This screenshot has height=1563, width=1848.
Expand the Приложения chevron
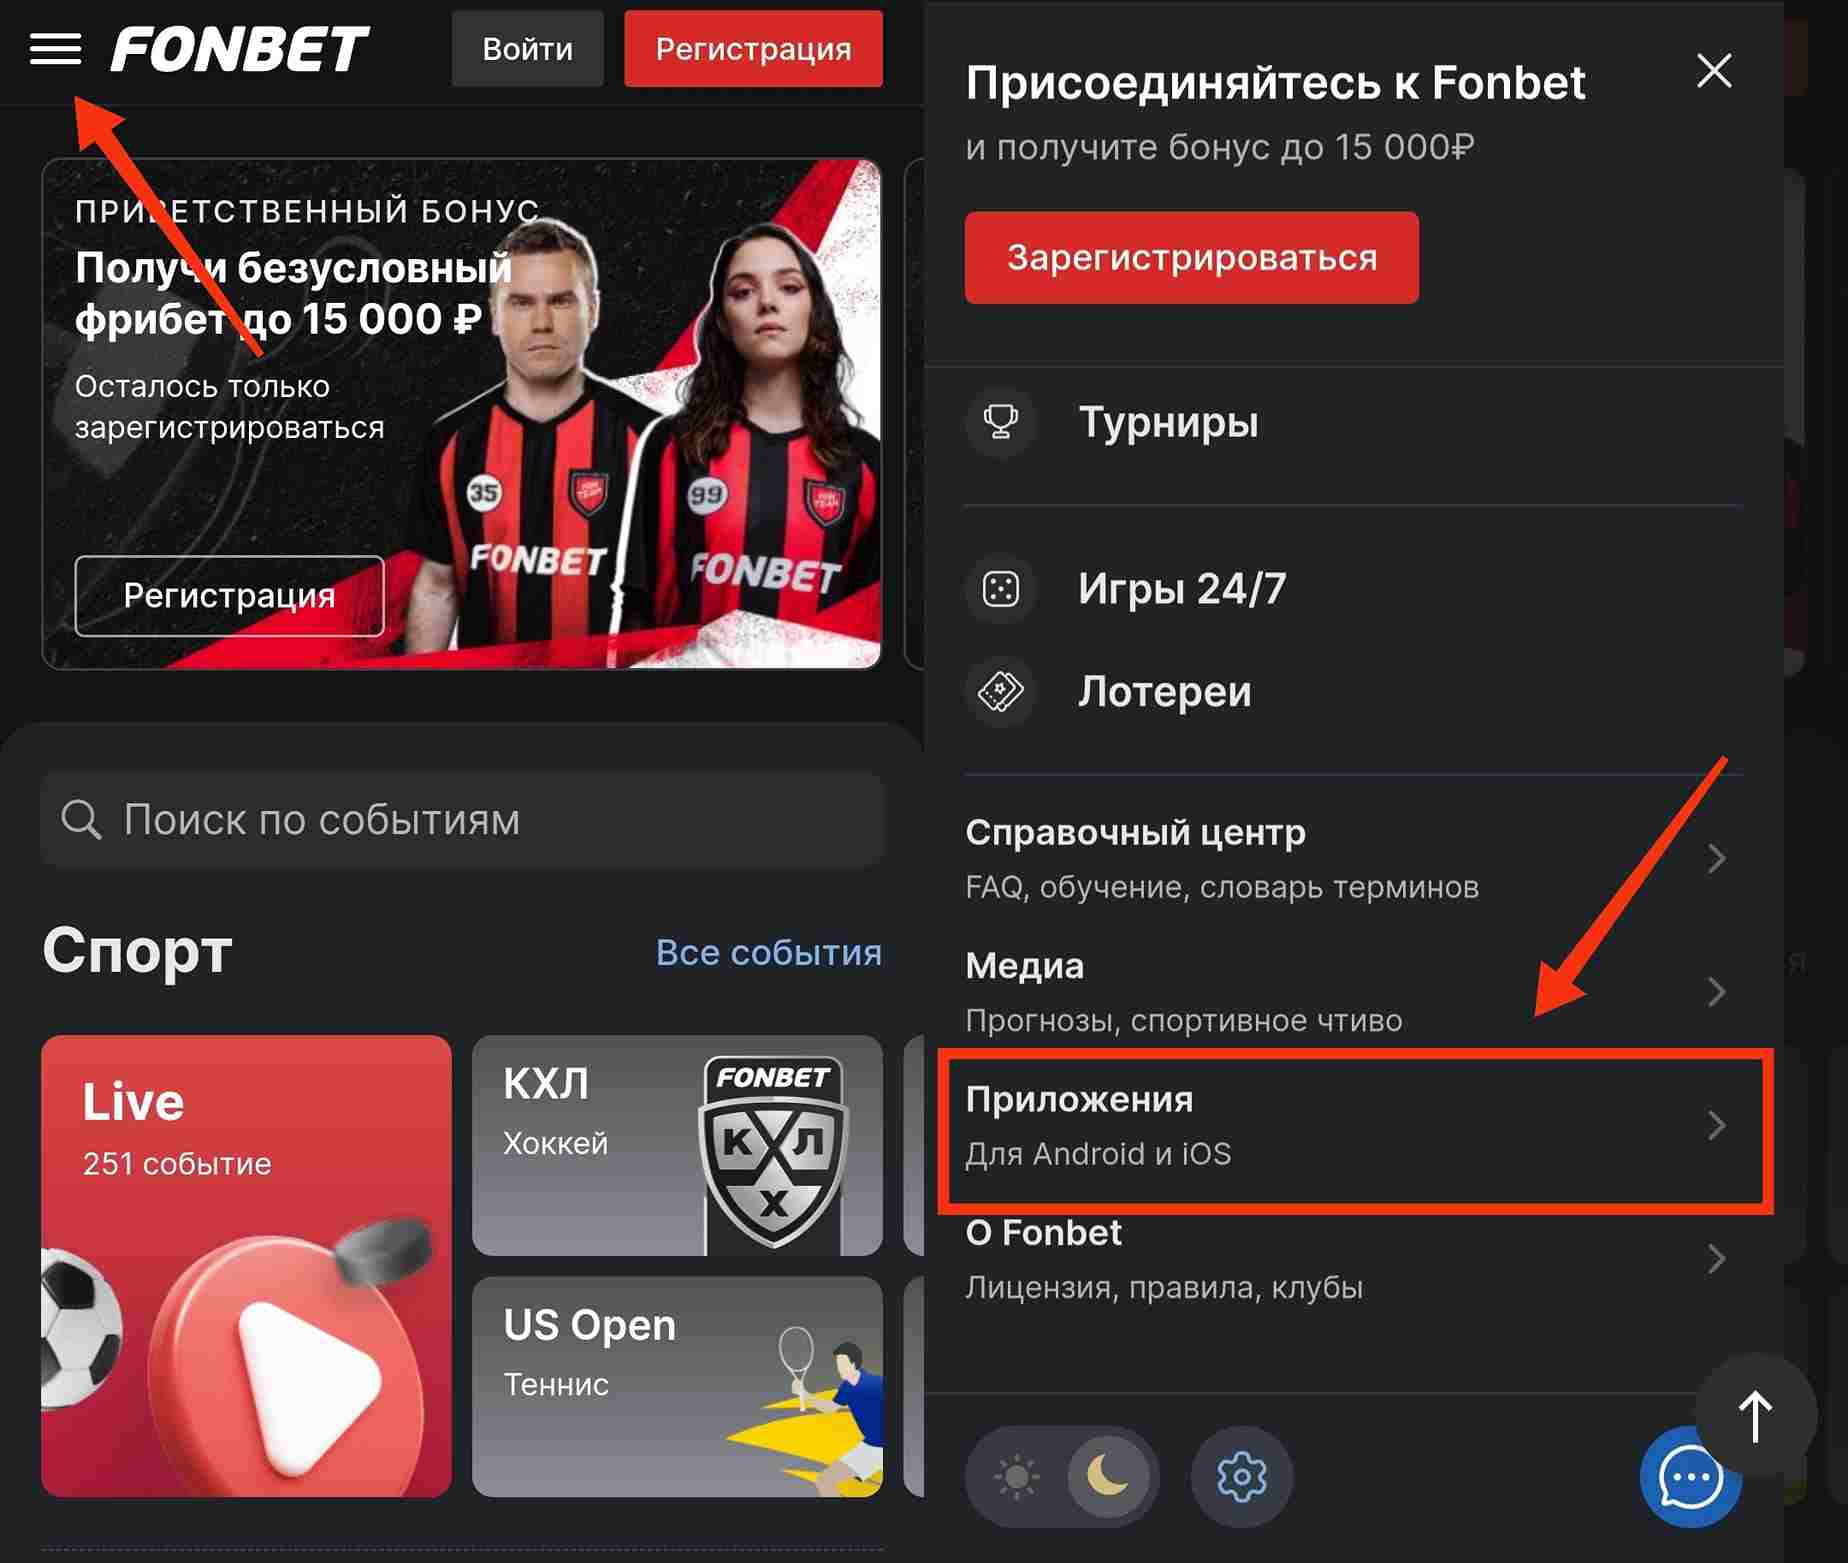pyautogui.click(x=1716, y=1125)
